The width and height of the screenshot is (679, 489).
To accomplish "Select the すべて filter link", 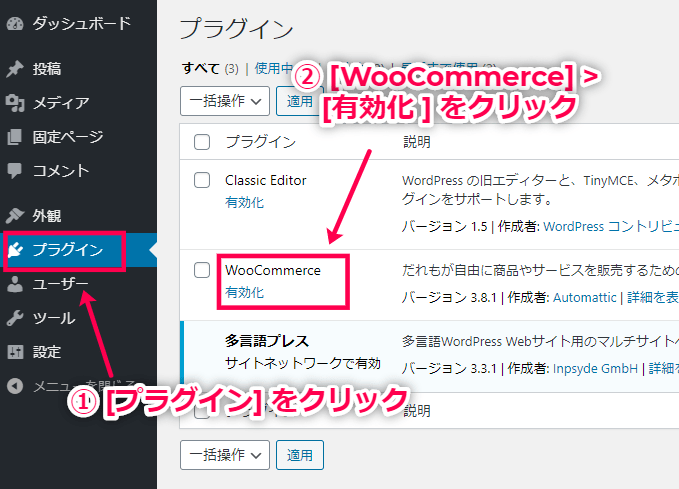I will (x=201, y=68).
